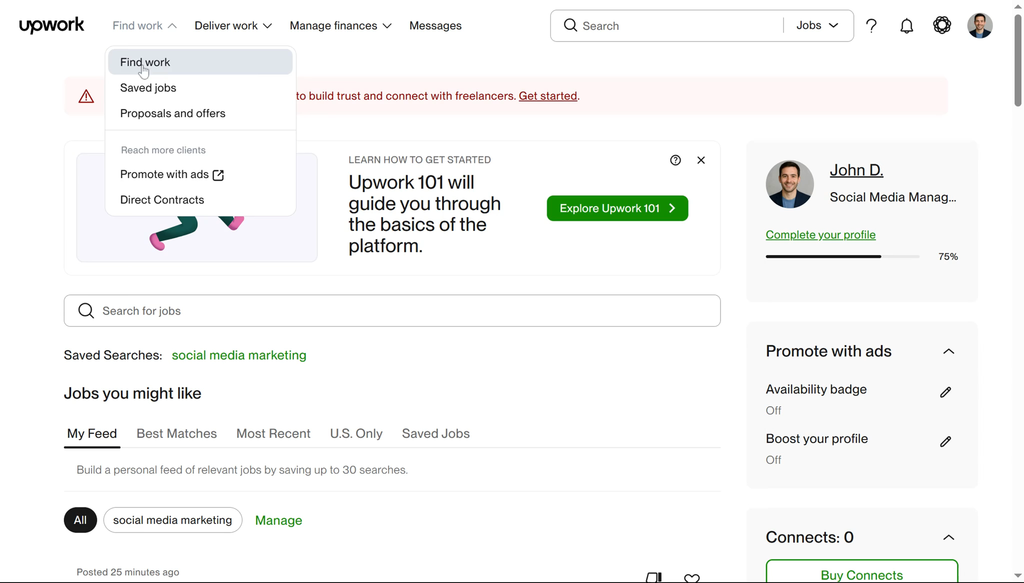Click the red warning alert icon

pos(86,96)
